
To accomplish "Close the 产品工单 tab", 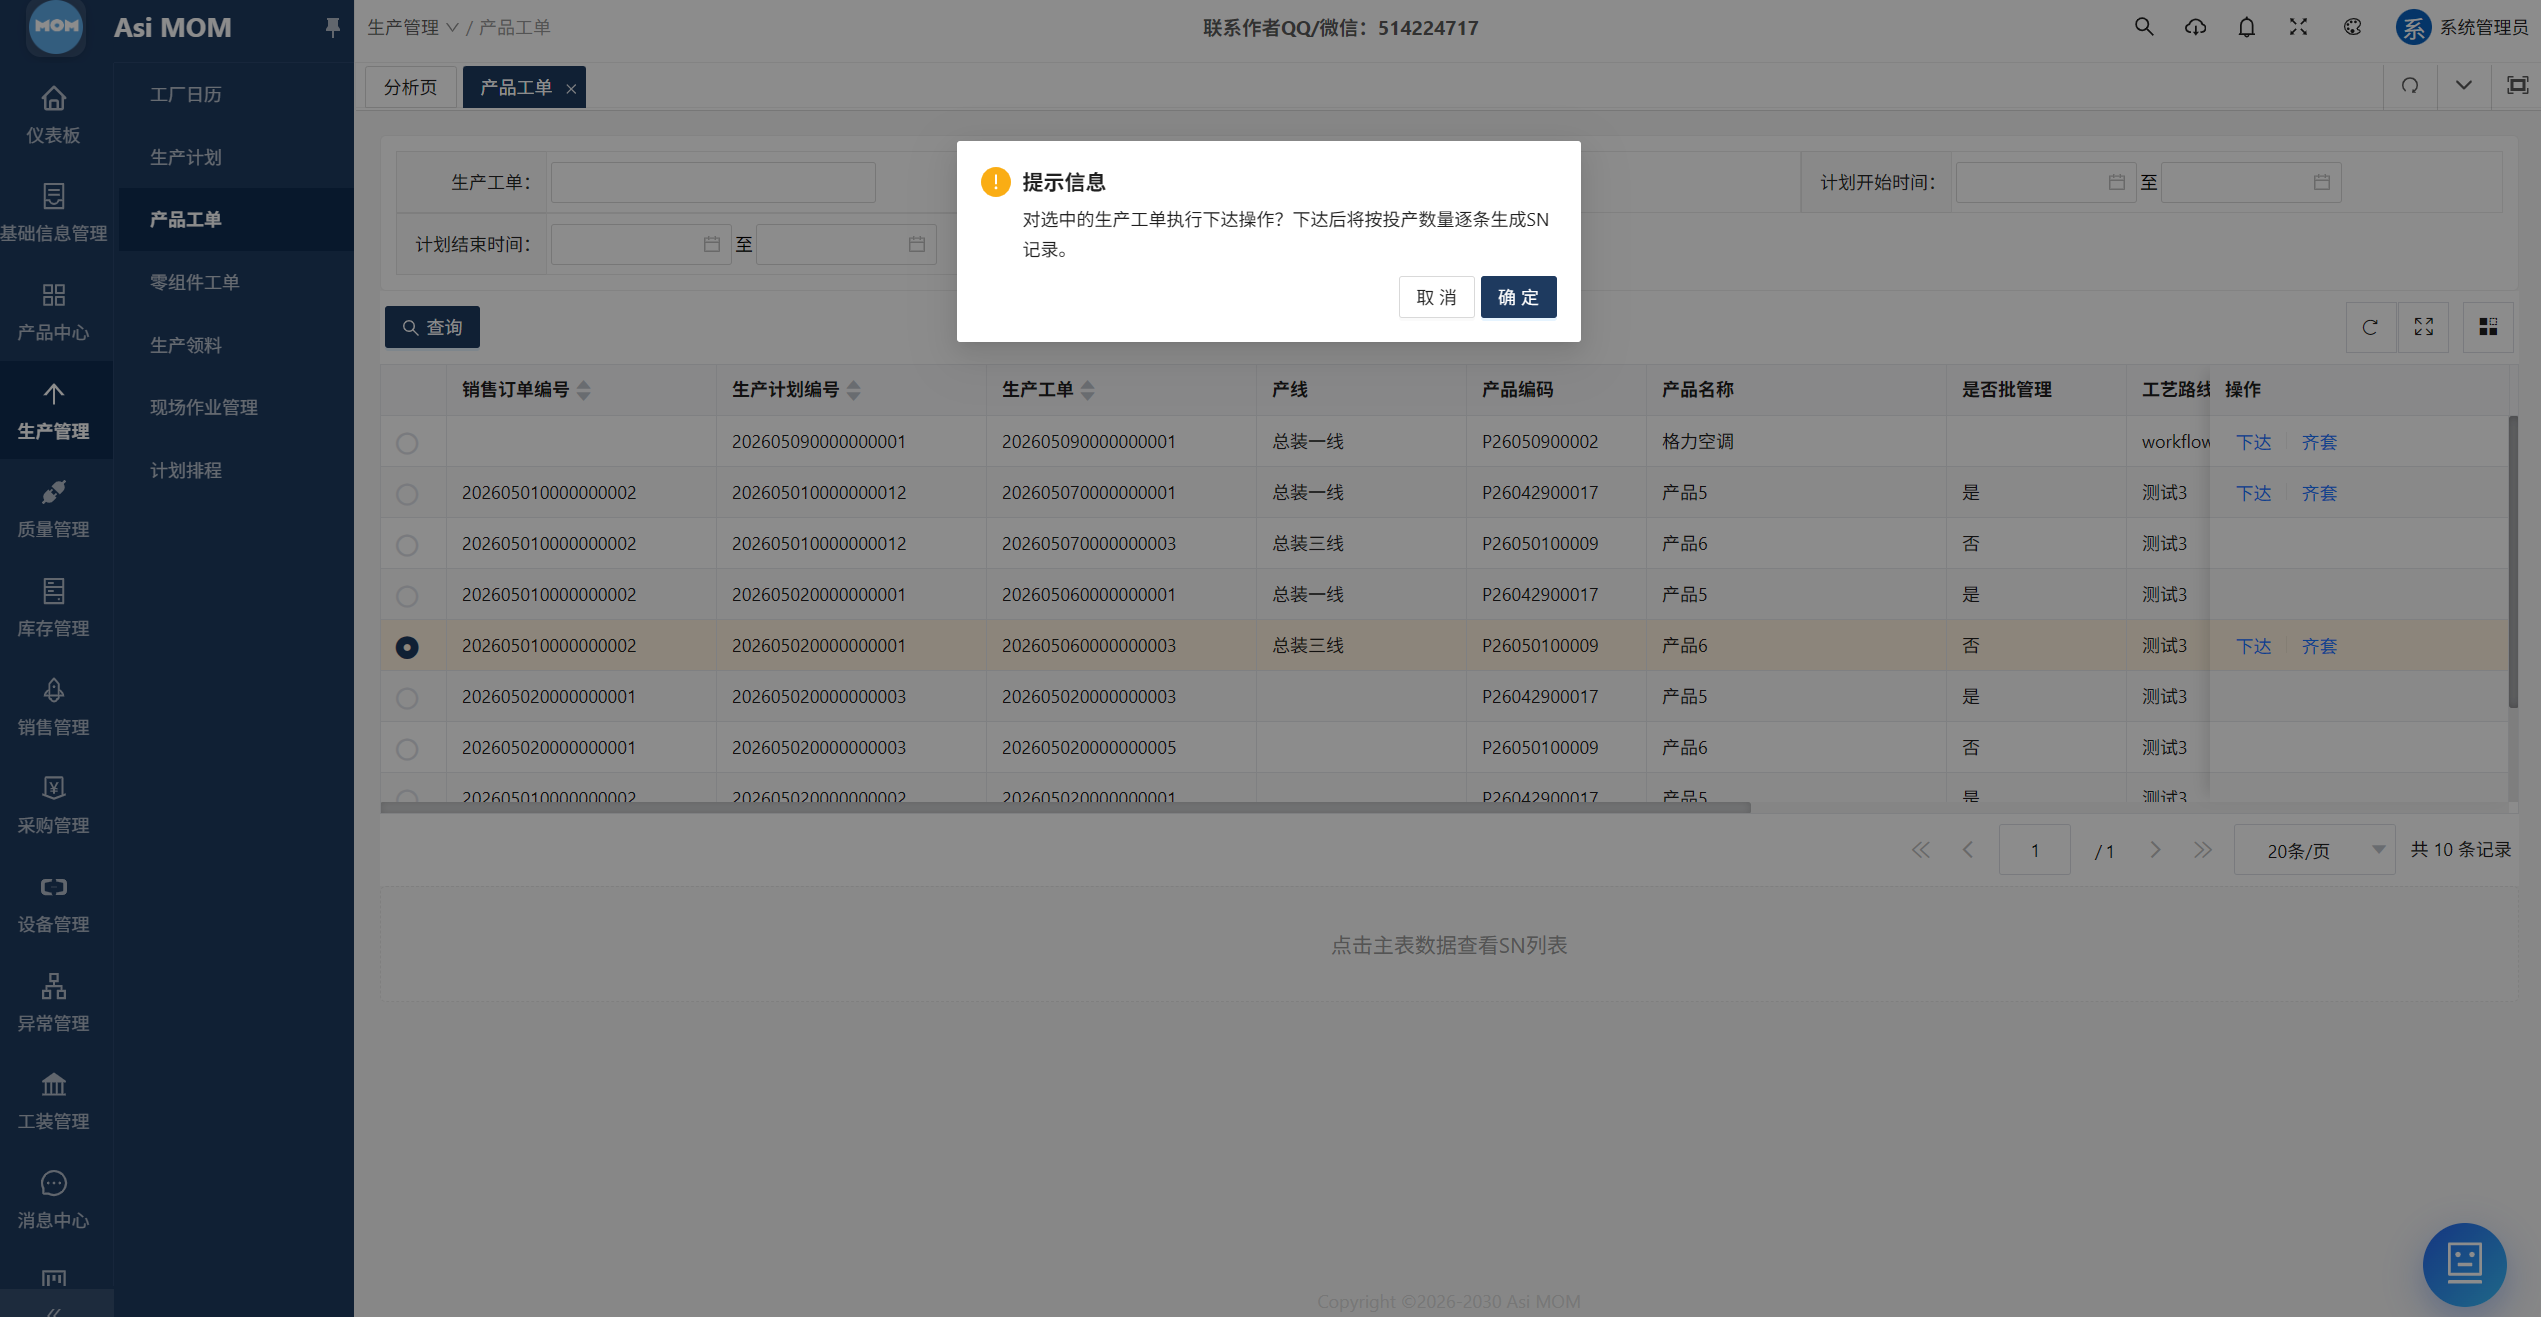I will click(571, 89).
